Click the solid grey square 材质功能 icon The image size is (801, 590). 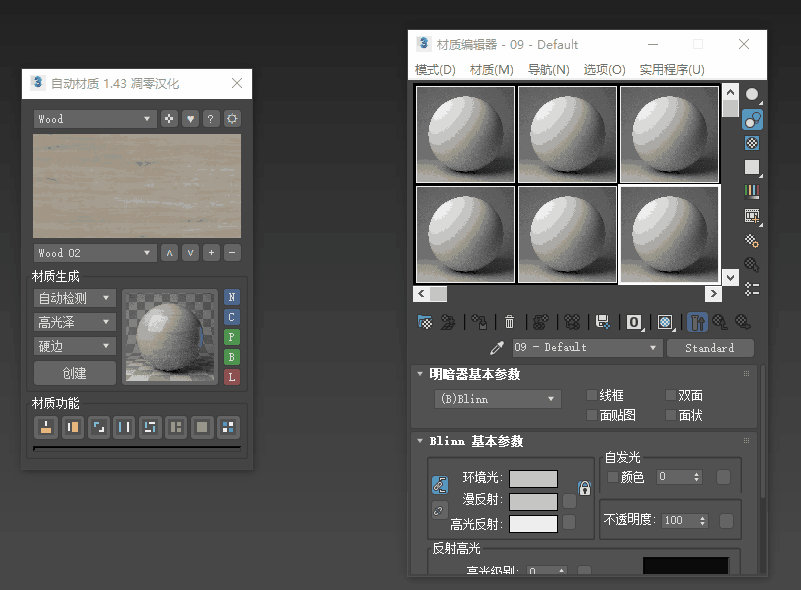pos(202,427)
